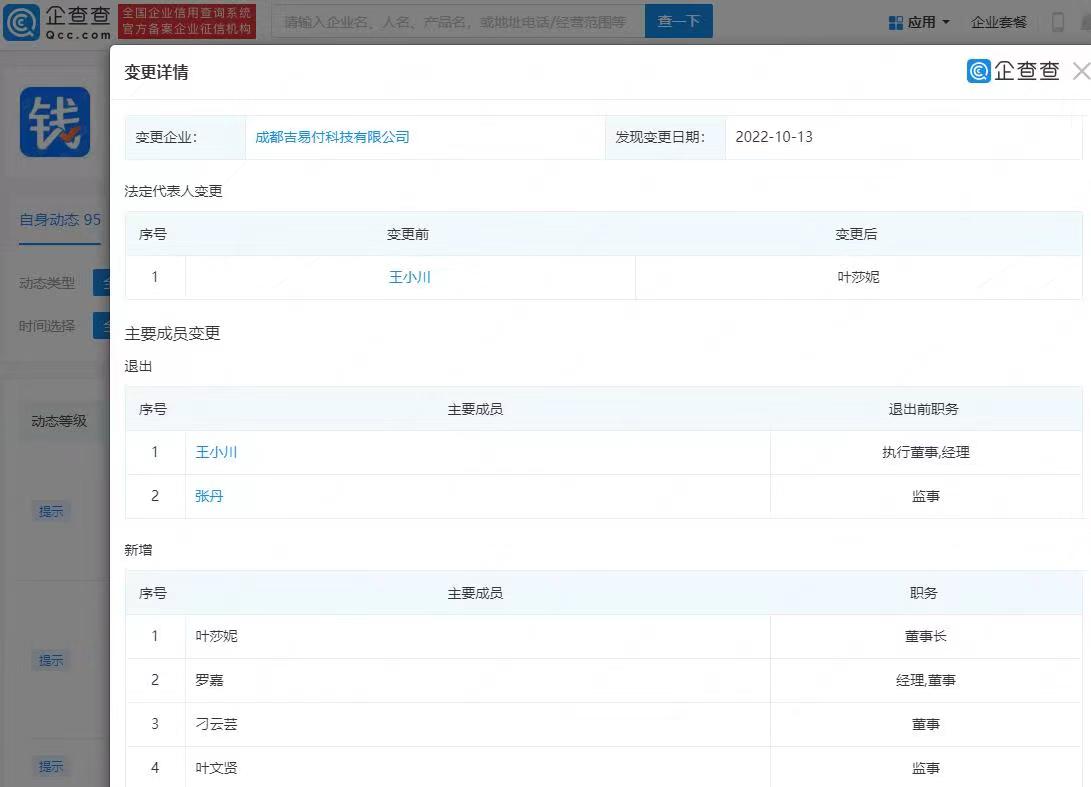1091x787 pixels.
Task: Select the 刁云芸 member row text
Action: tap(216, 724)
